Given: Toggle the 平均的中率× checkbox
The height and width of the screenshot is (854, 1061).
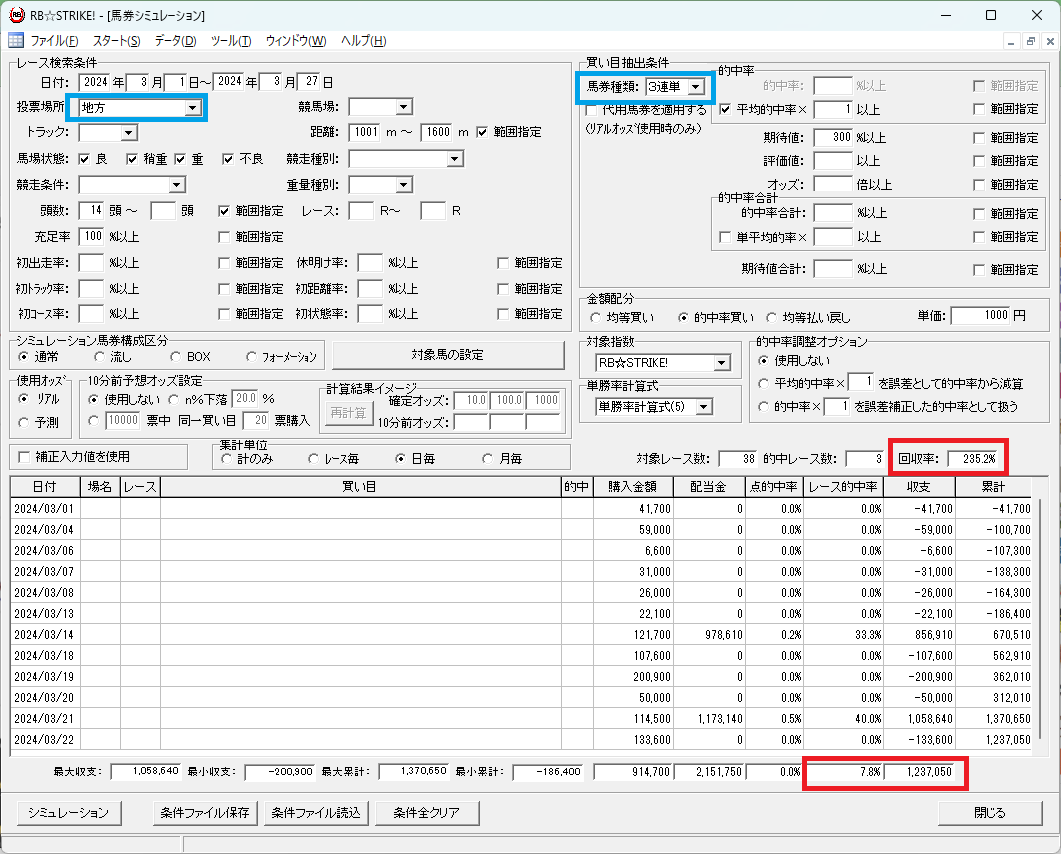Looking at the screenshot, I should (725, 109).
